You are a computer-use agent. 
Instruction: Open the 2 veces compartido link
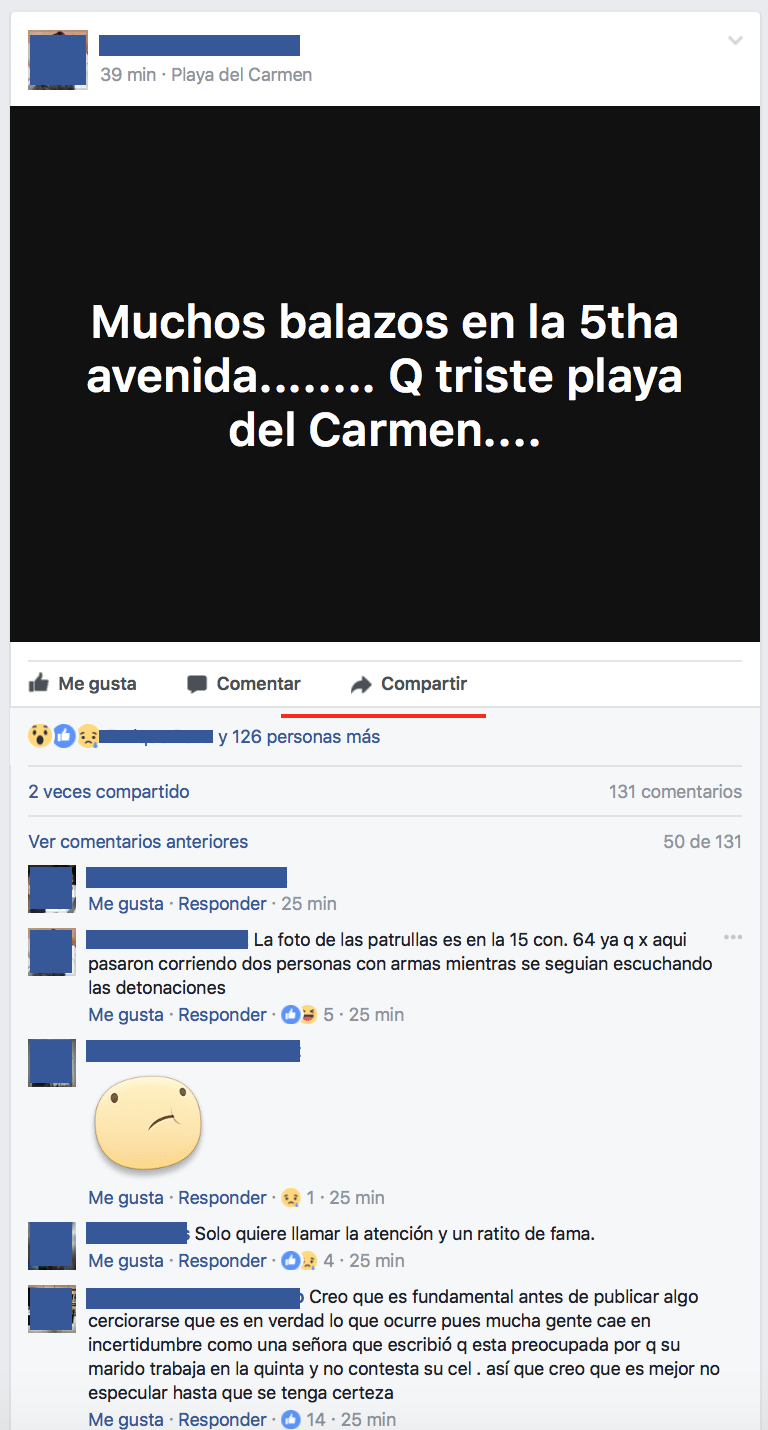(109, 792)
